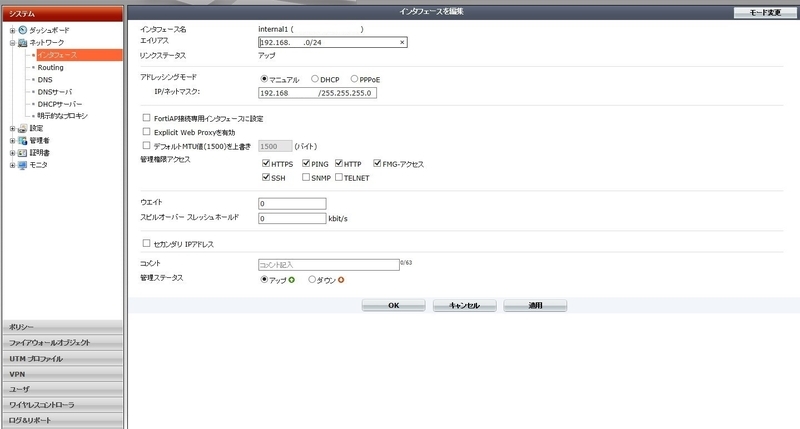
Task: Open ワイヤレスコントローラ section
Action: tap(63, 405)
